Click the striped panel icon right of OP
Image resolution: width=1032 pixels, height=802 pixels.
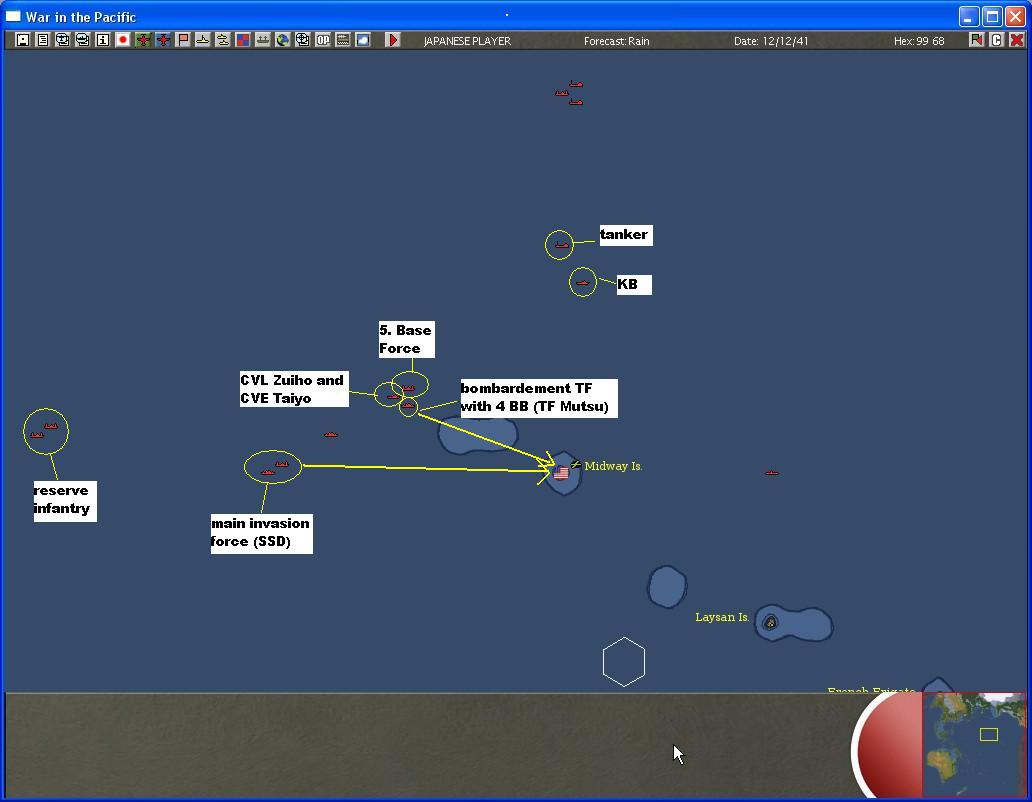[343, 40]
